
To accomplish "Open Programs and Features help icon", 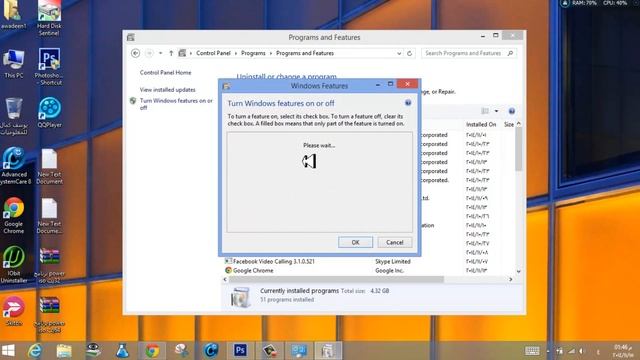I will 511,111.
